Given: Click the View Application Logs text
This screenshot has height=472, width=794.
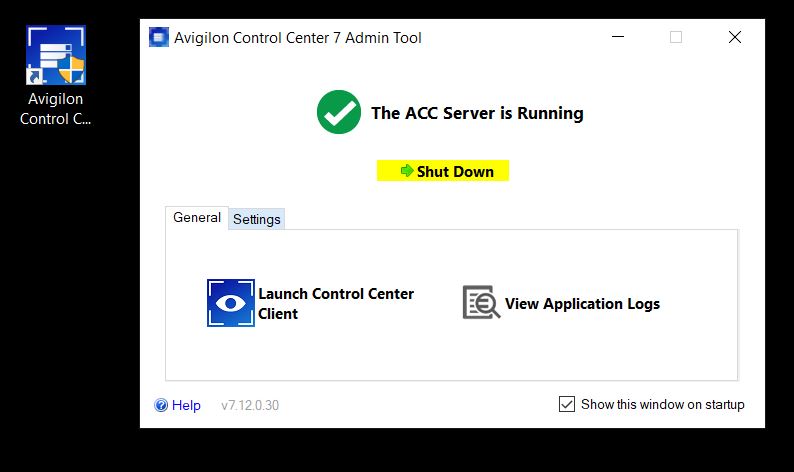Looking at the screenshot, I should pyautogui.click(x=582, y=303).
